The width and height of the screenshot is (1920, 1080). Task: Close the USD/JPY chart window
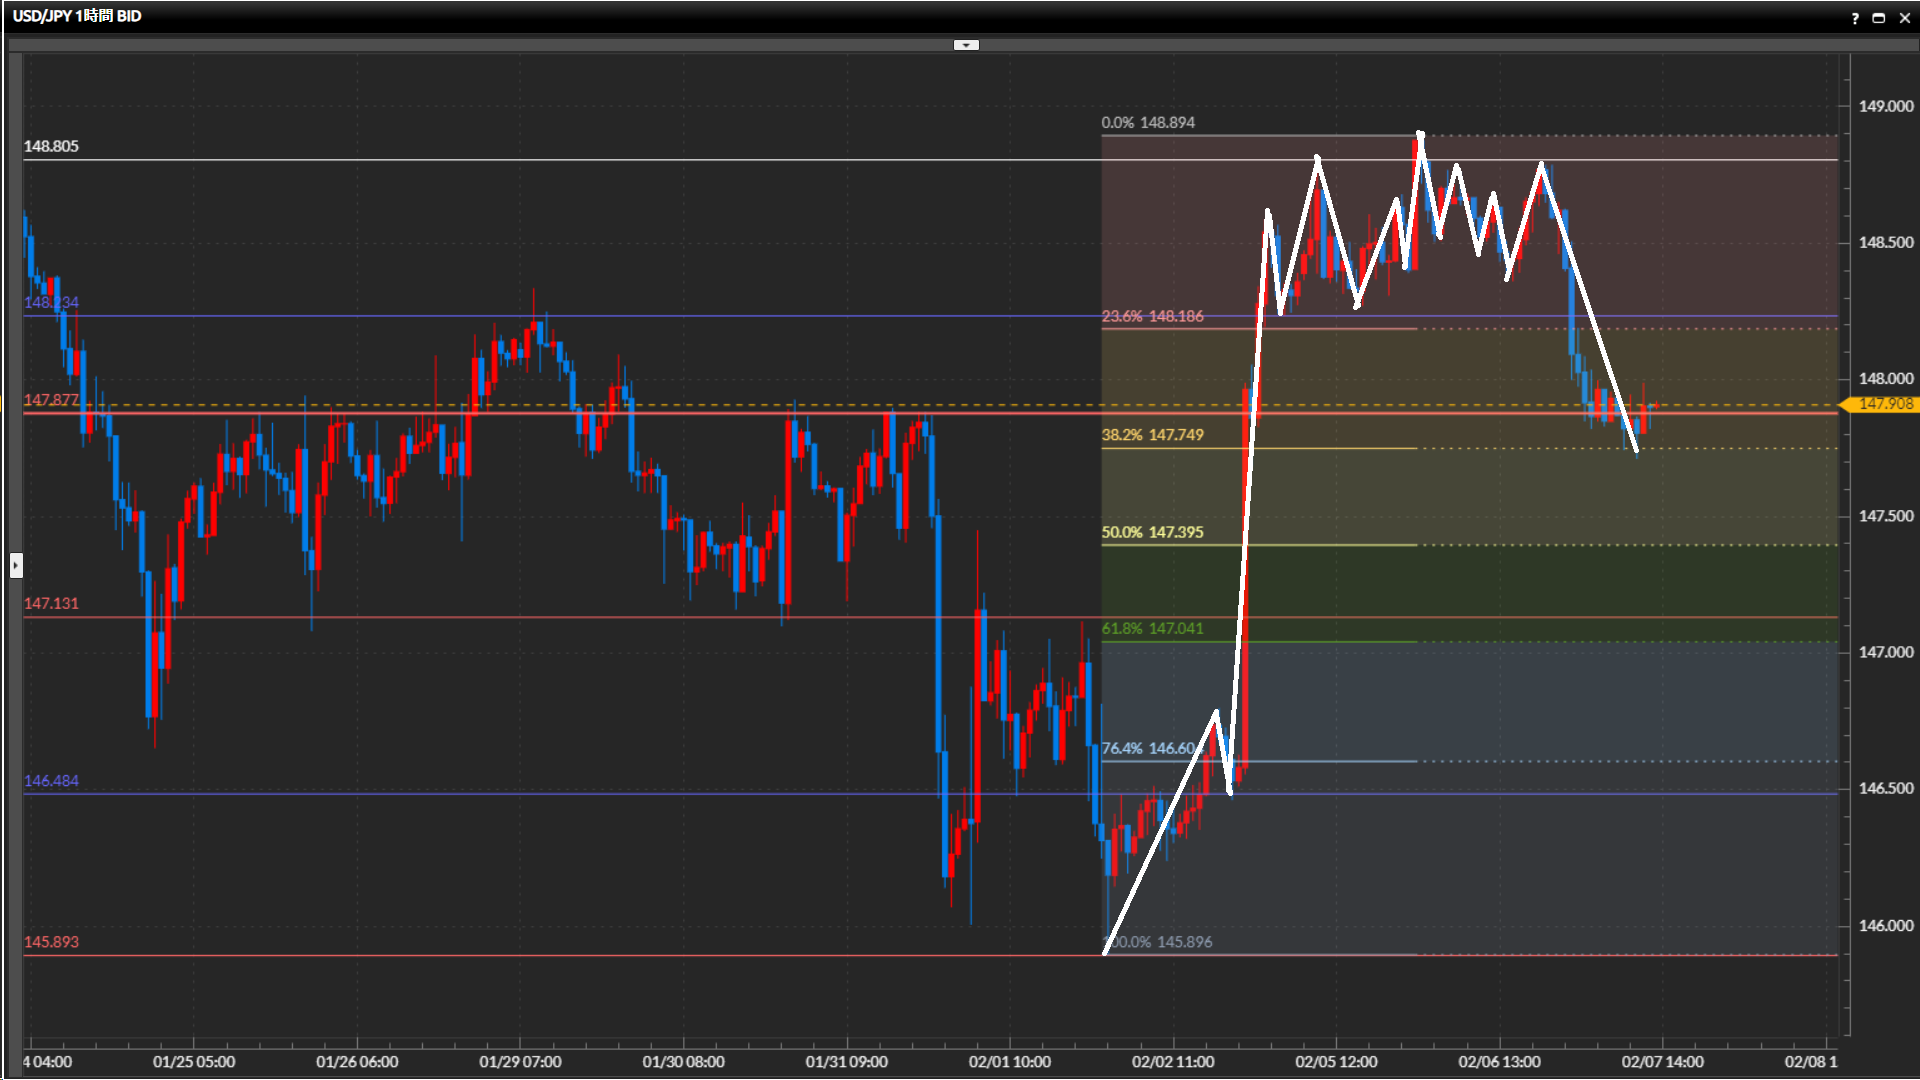tap(1905, 18)
